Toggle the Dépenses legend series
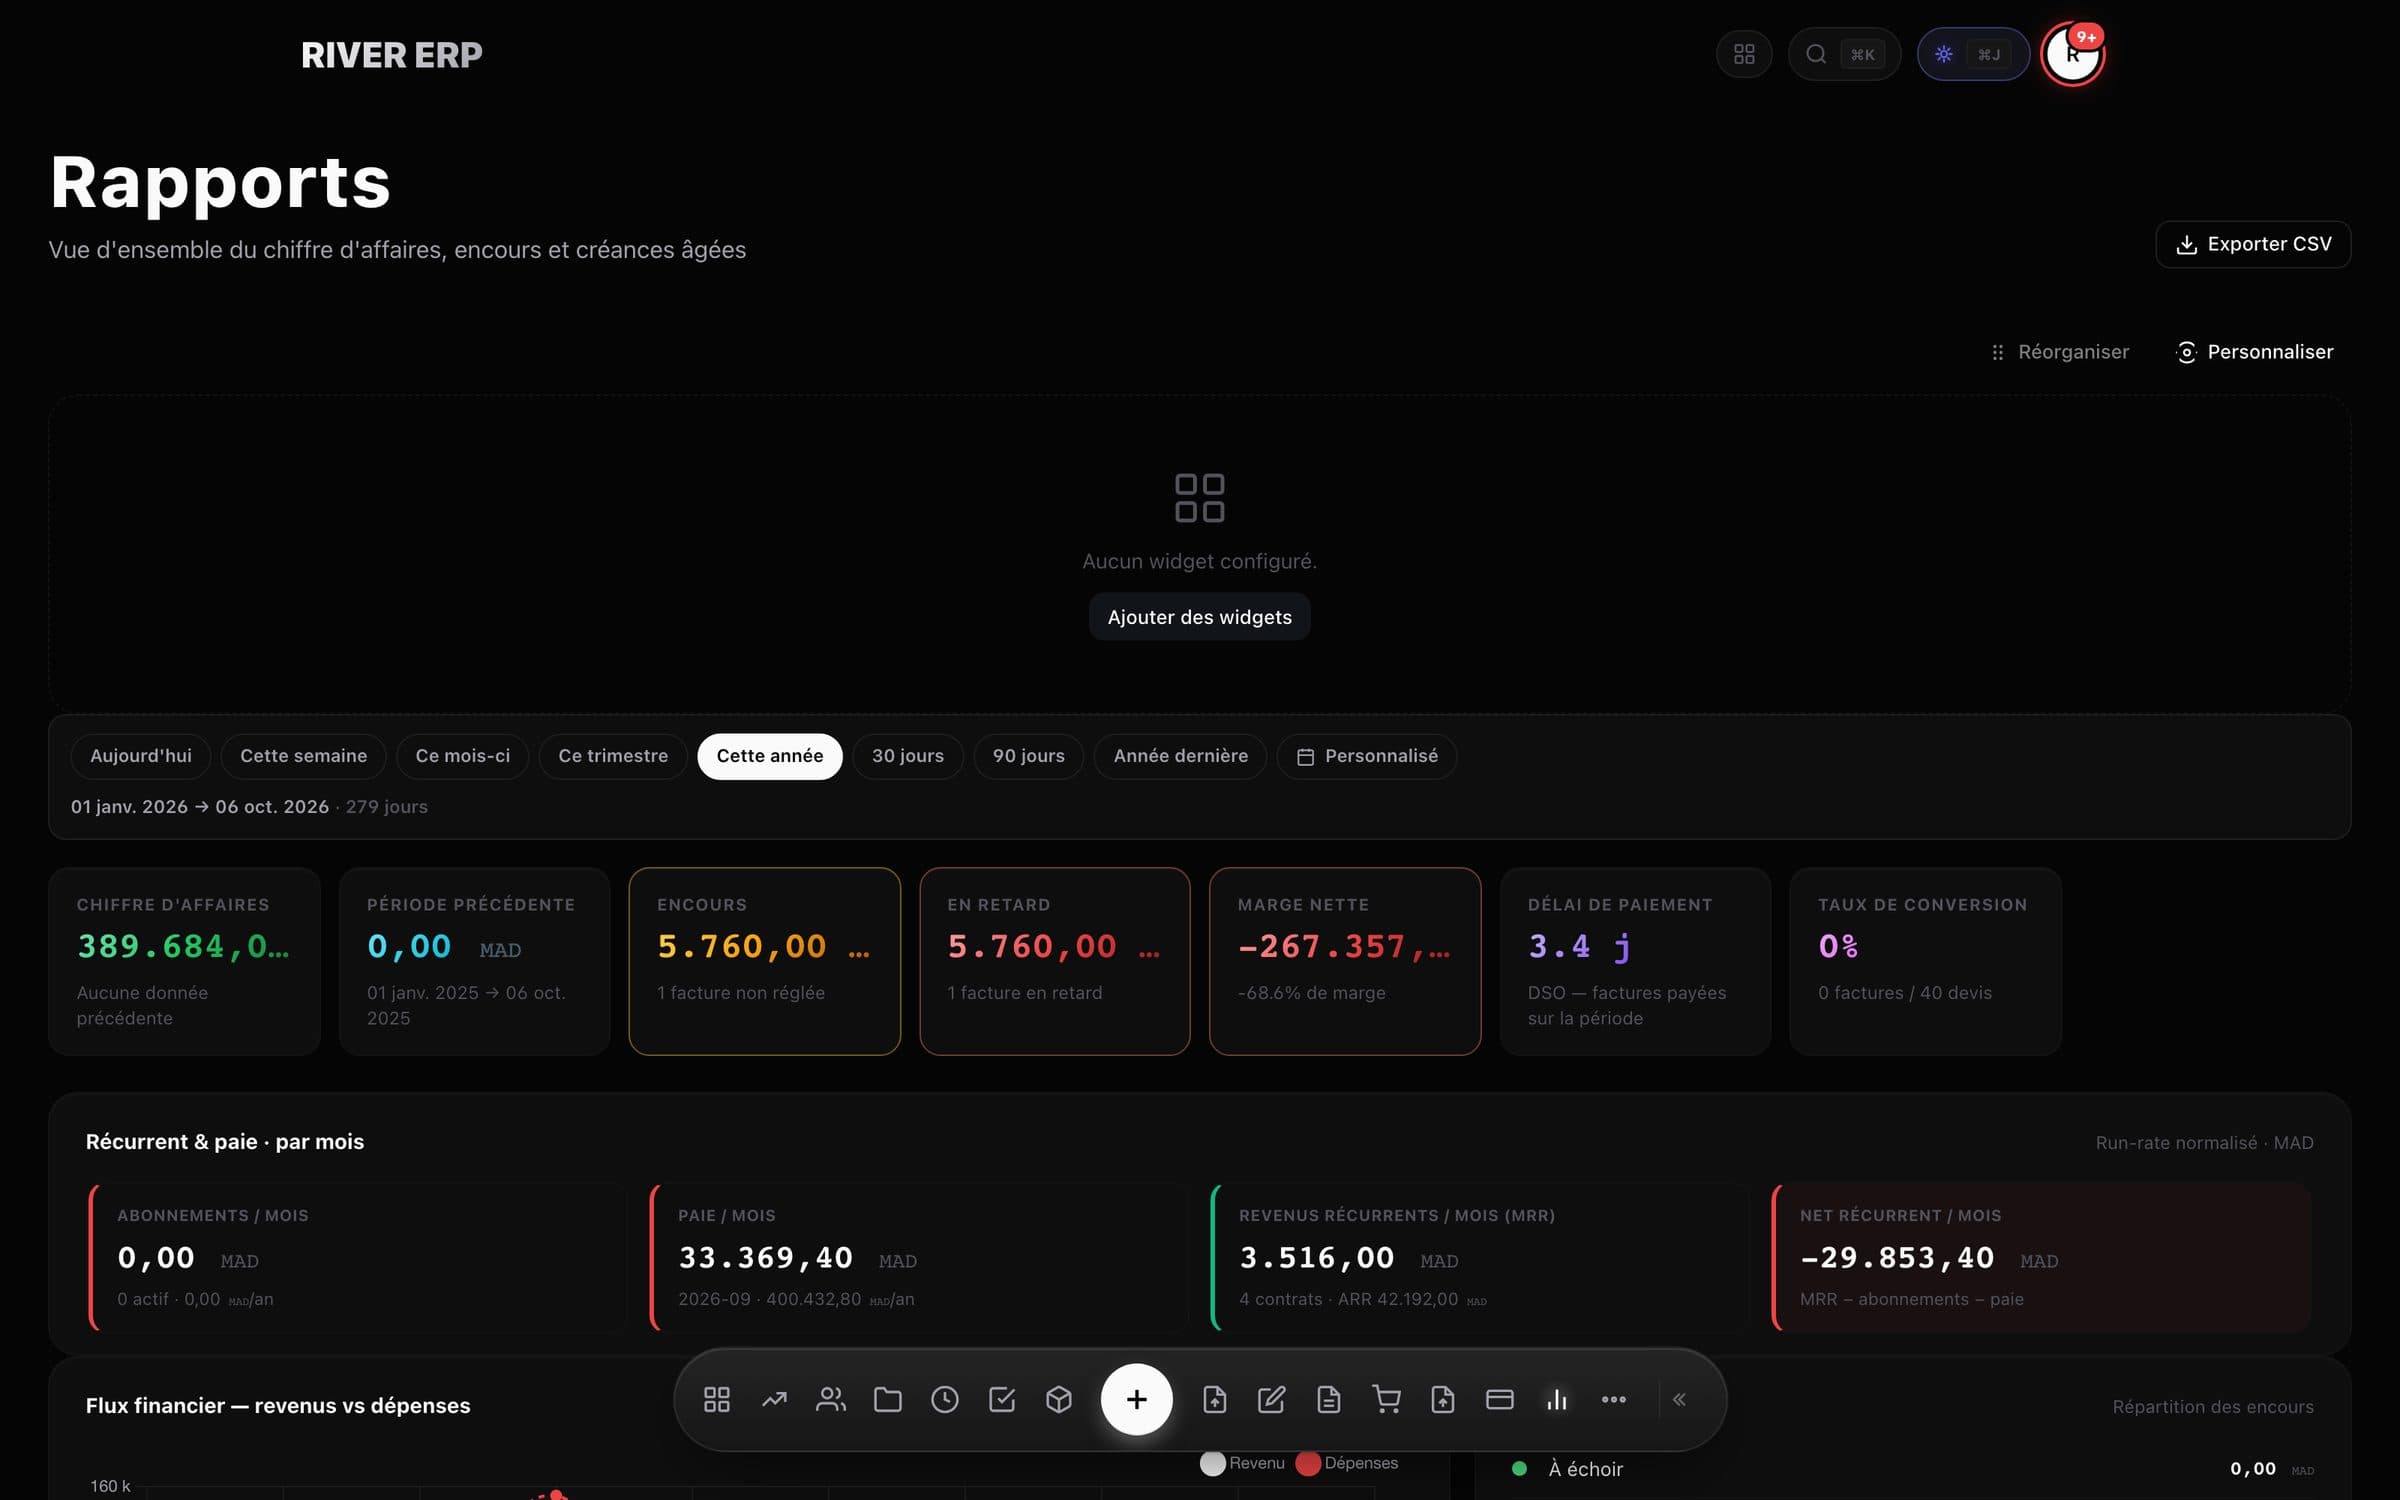2400x1500 pixels. [1347, 1463]
